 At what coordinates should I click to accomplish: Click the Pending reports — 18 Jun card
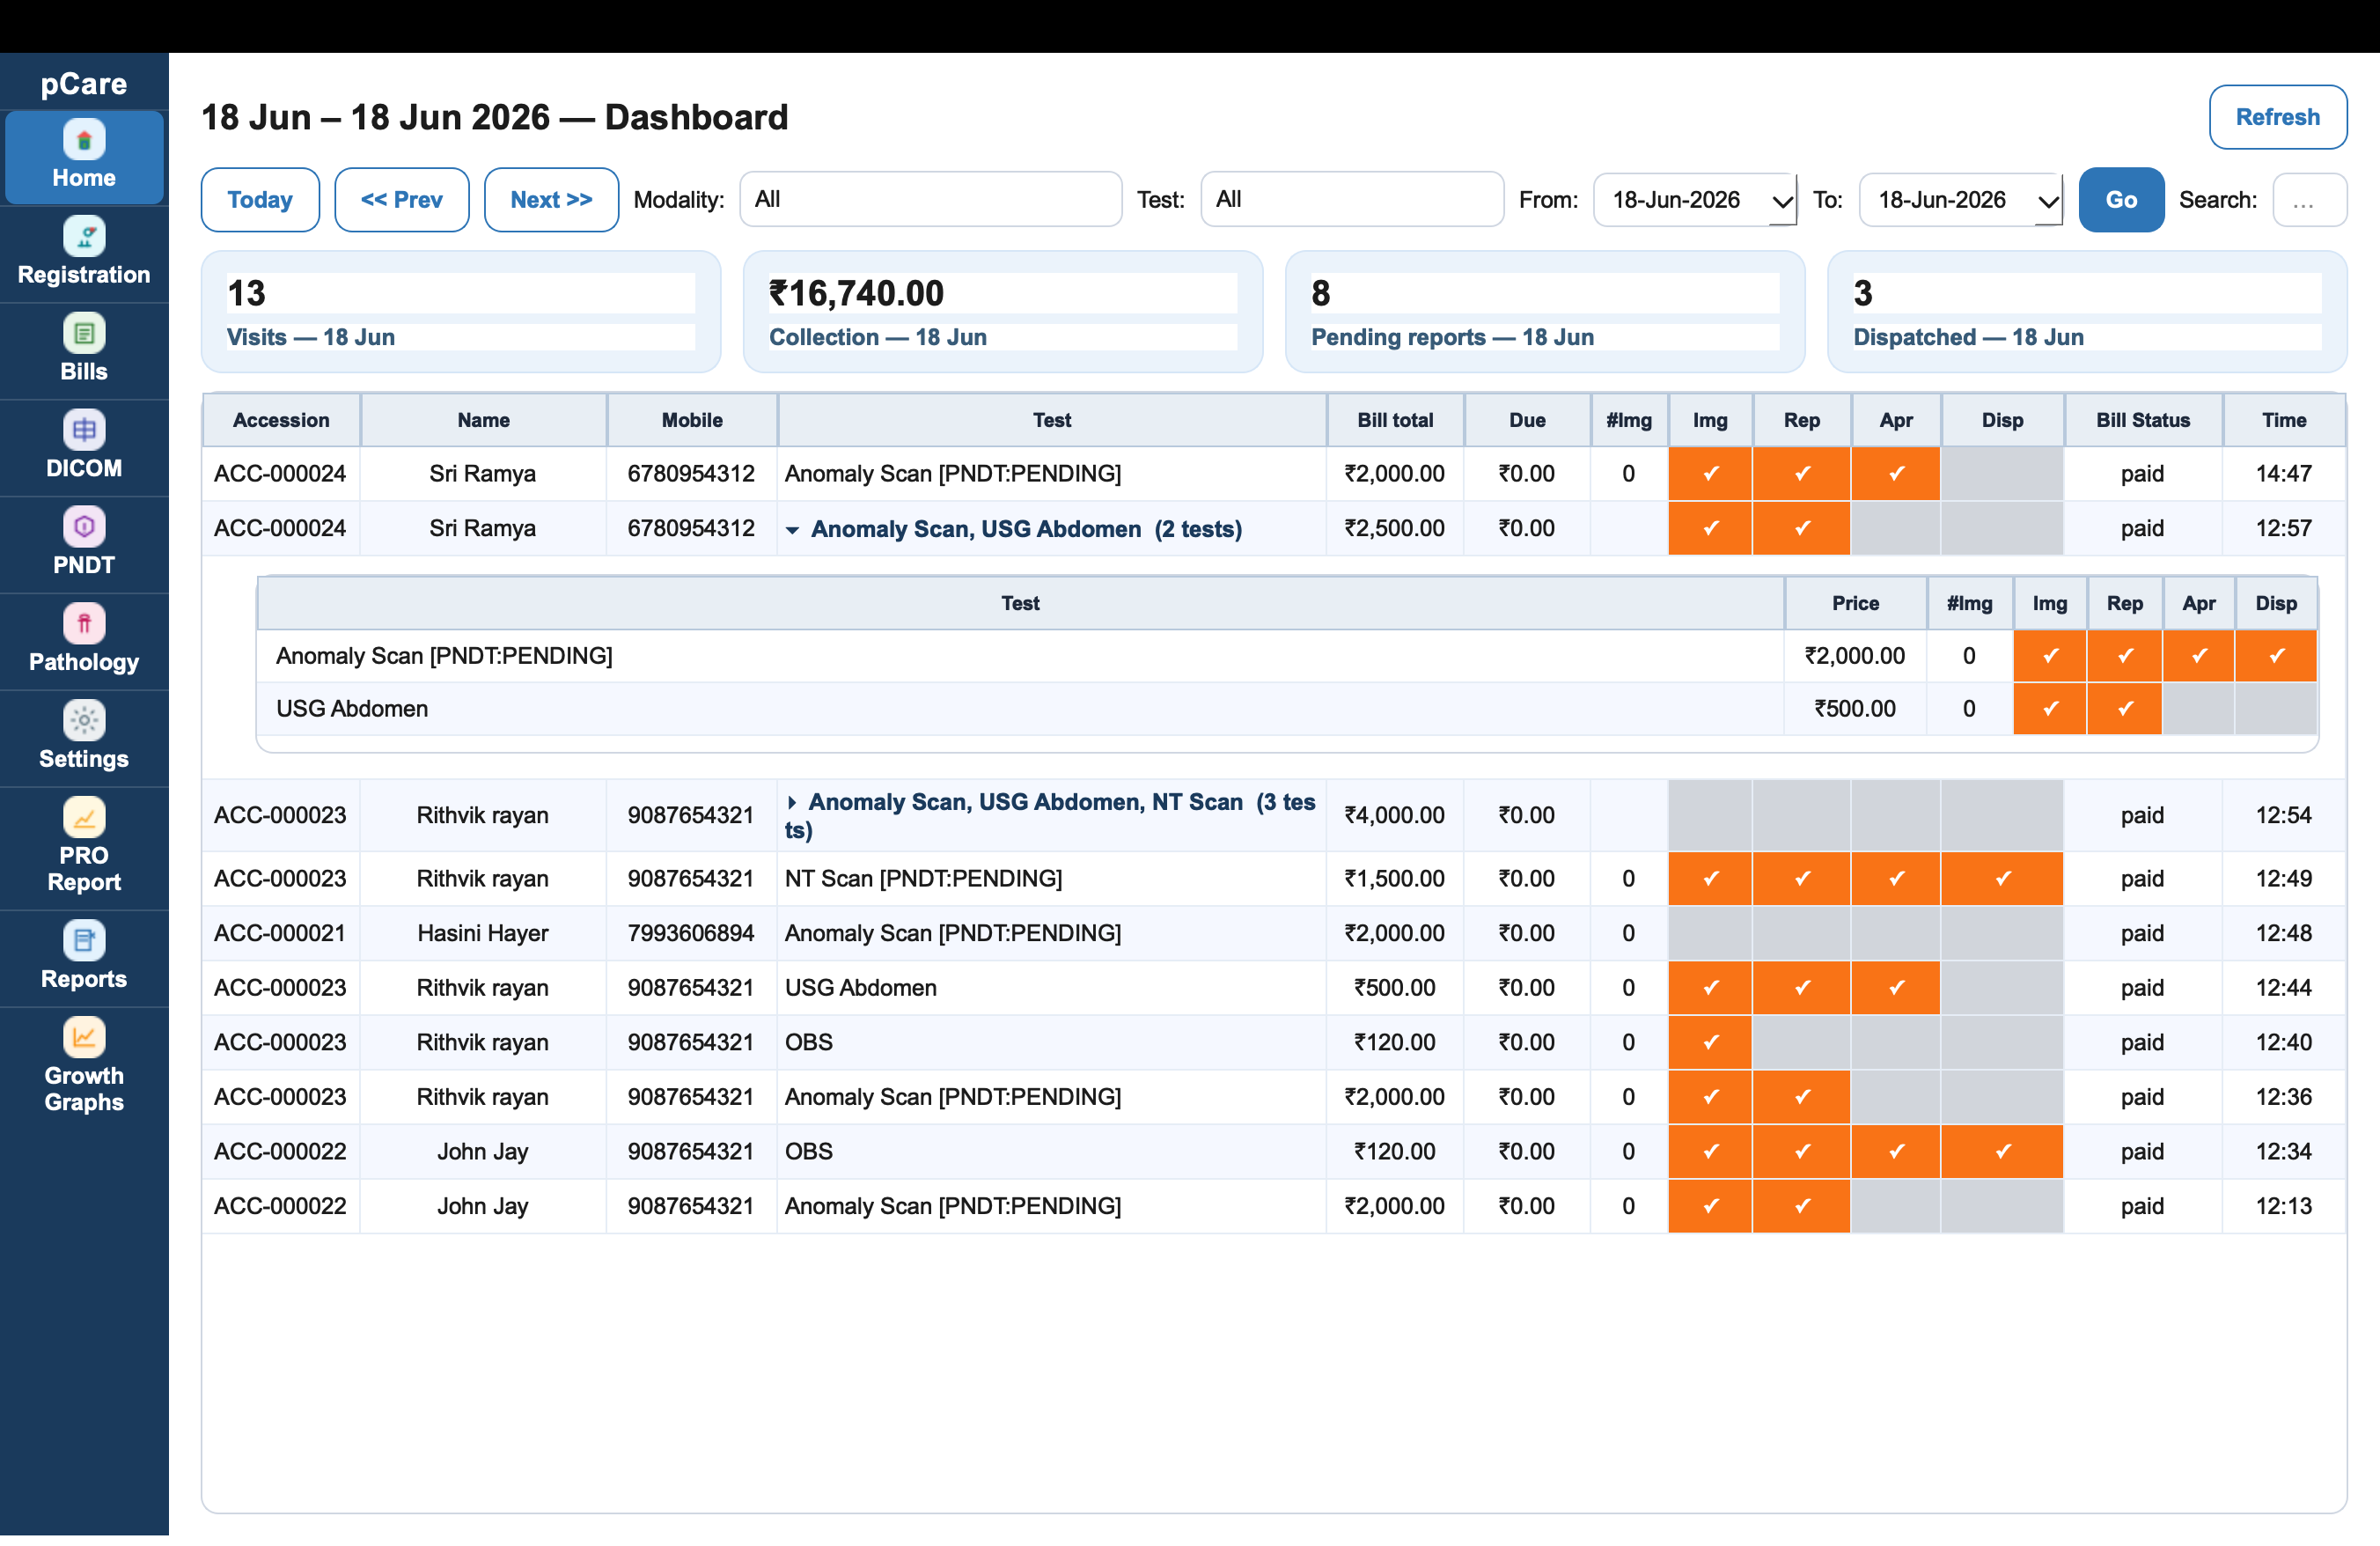pos(1544,312)
